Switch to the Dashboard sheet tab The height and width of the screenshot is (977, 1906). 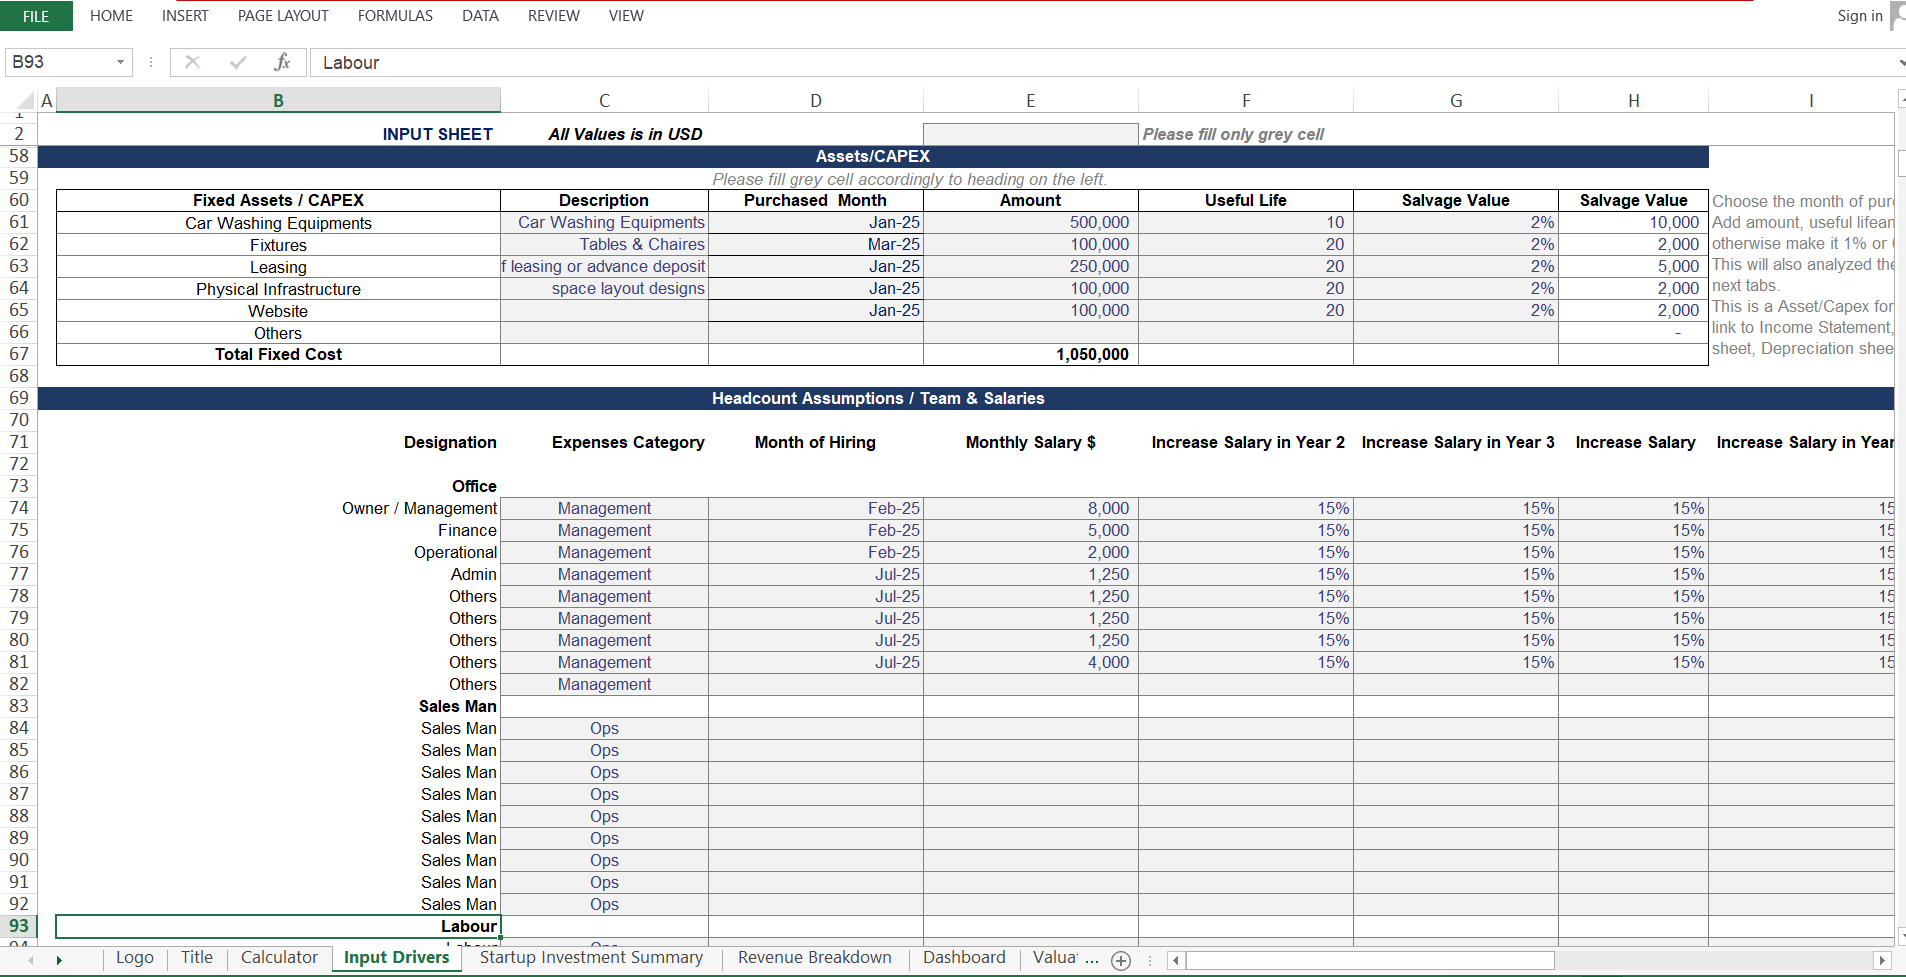coord(964,957)
